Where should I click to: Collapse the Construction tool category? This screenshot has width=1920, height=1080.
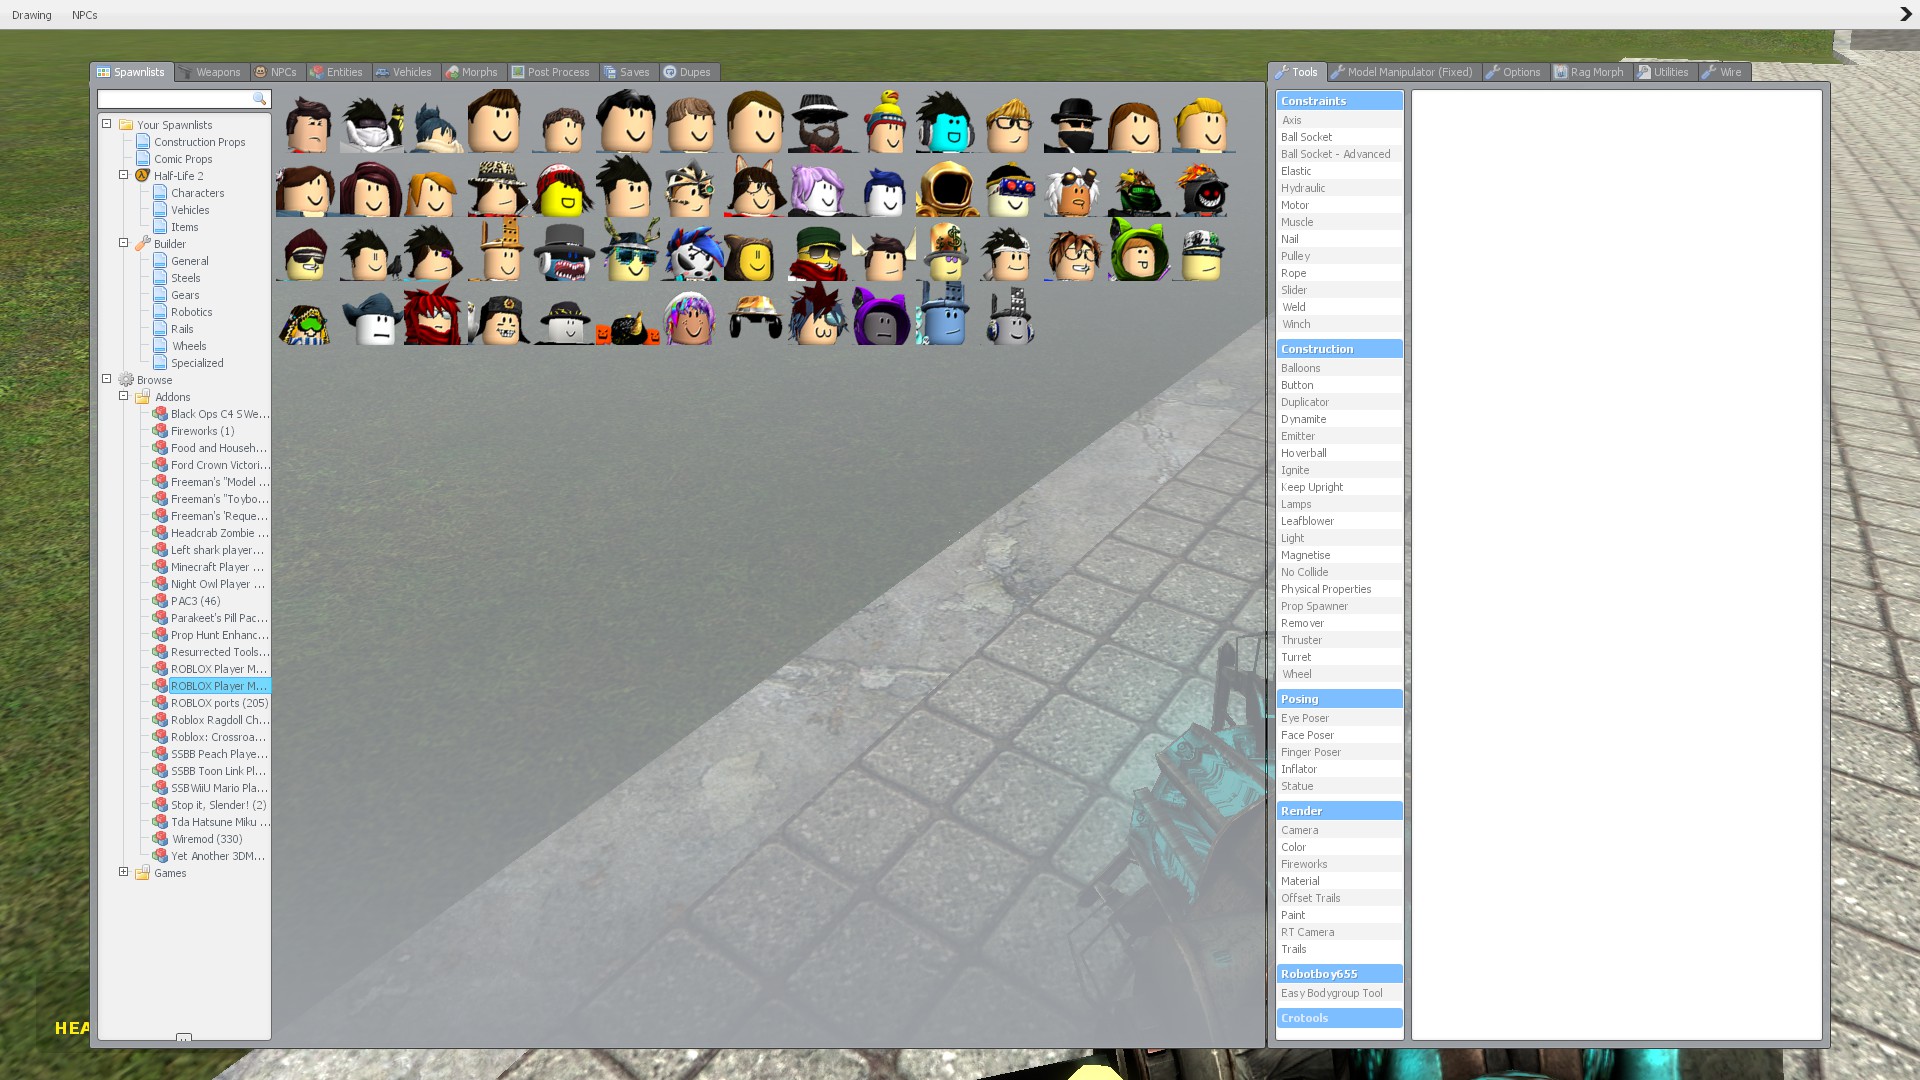(x=1339, y=349)
